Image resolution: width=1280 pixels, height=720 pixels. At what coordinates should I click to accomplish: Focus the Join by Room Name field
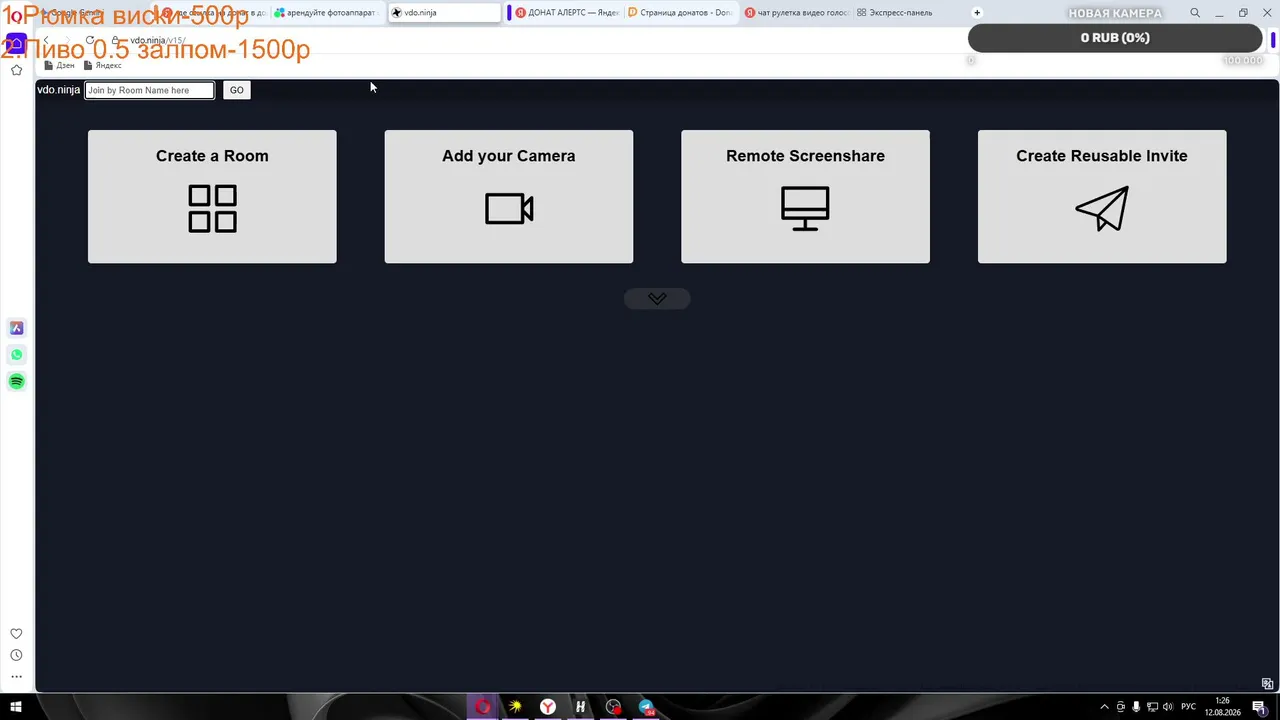149,90
